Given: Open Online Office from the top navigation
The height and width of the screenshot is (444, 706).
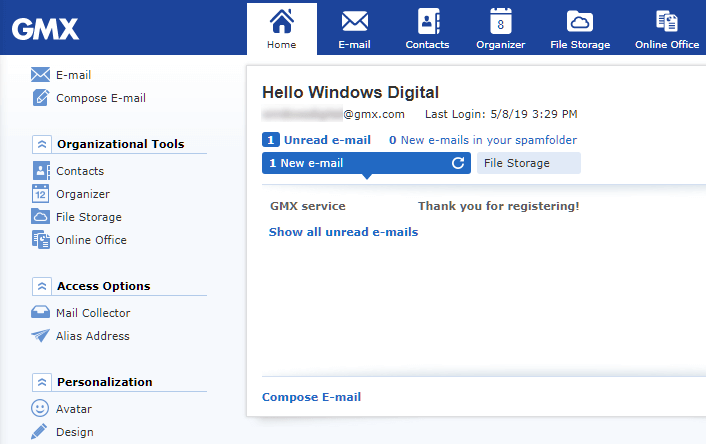Looking at the screenshot, I should click(x=666, y=21).
